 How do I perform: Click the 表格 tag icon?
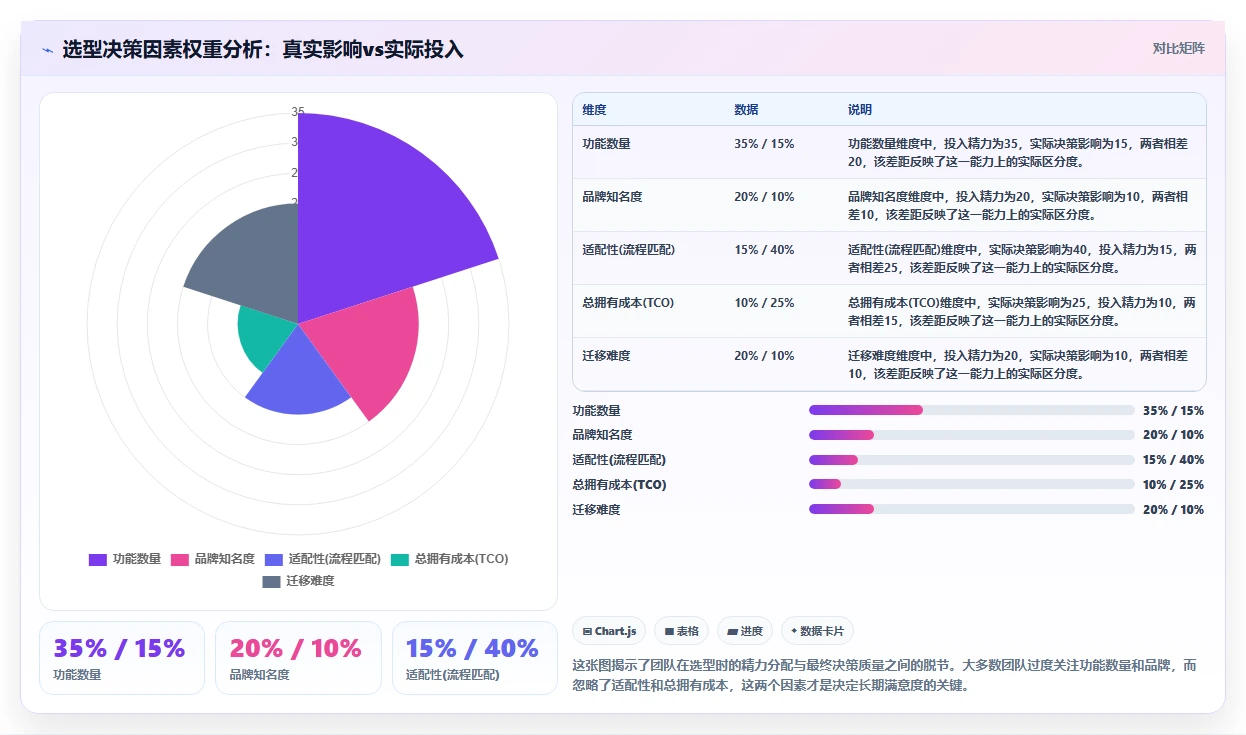669,632
